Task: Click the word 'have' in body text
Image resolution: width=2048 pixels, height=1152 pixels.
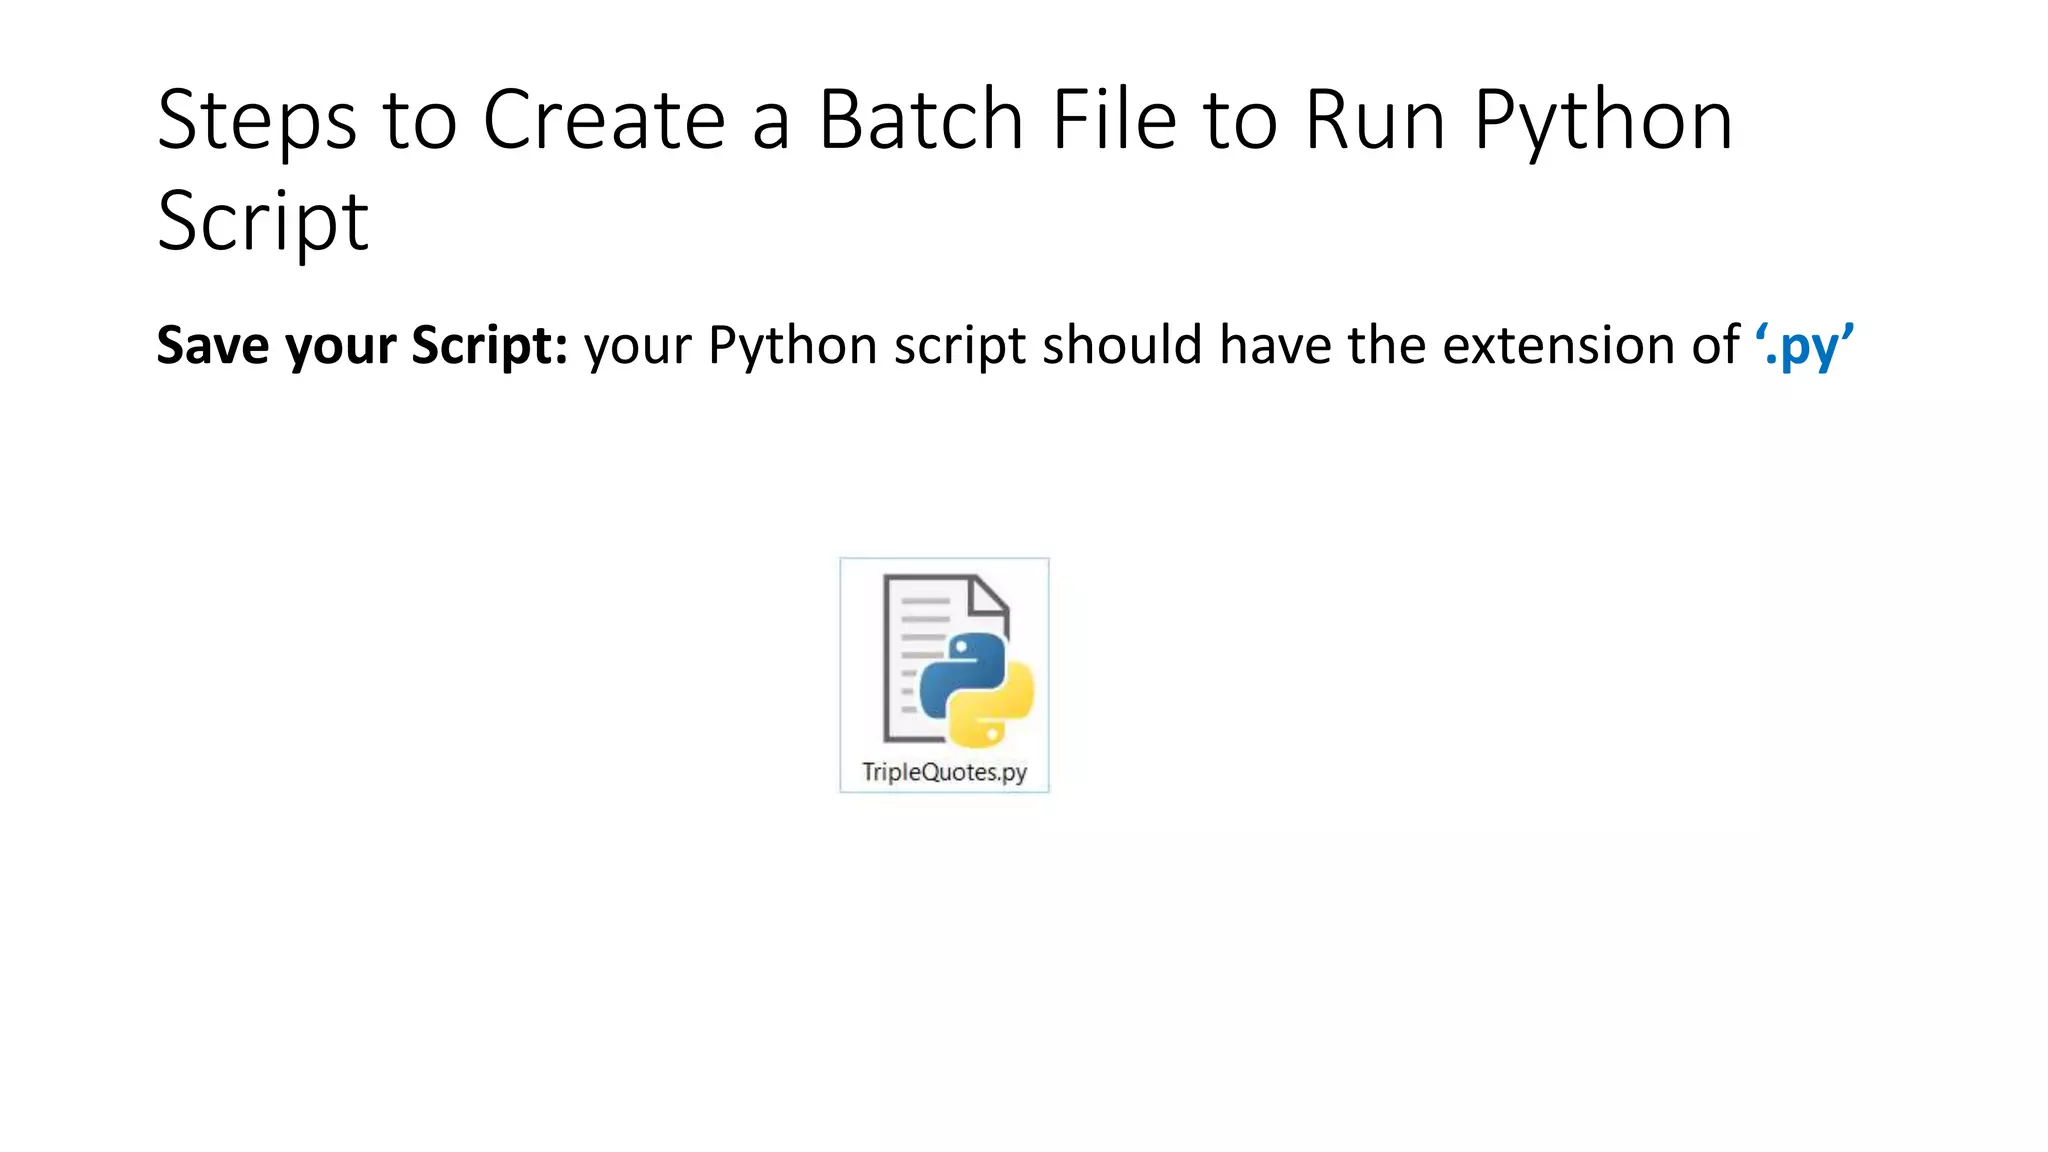Action: pos(1275,346)
